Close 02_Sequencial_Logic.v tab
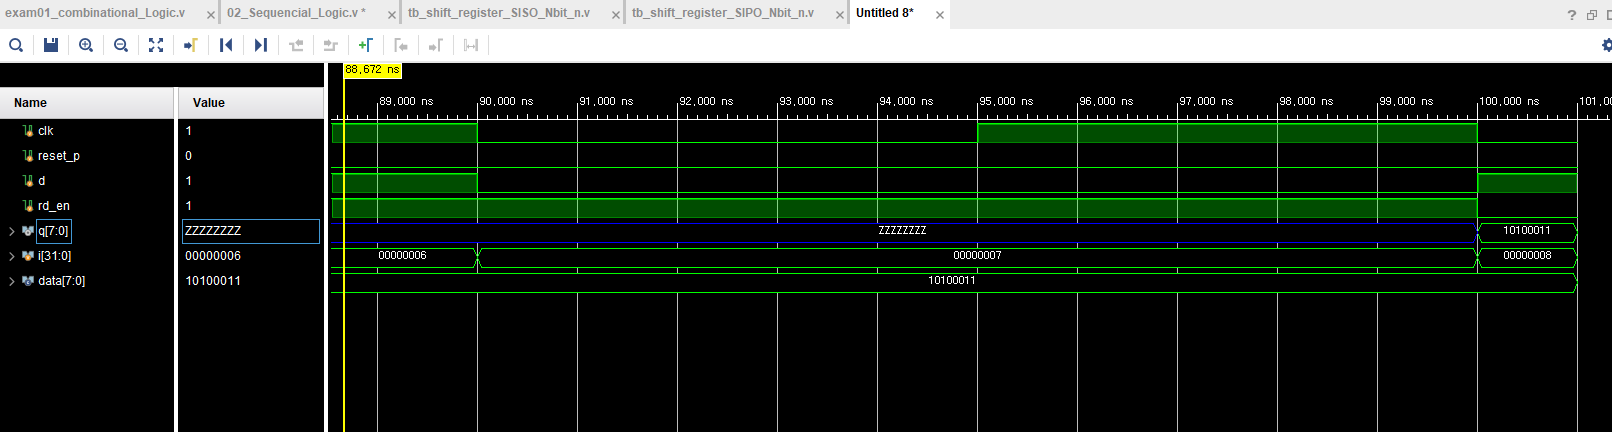This screenshot has height=432, width=1612. (x=391, y=15)
